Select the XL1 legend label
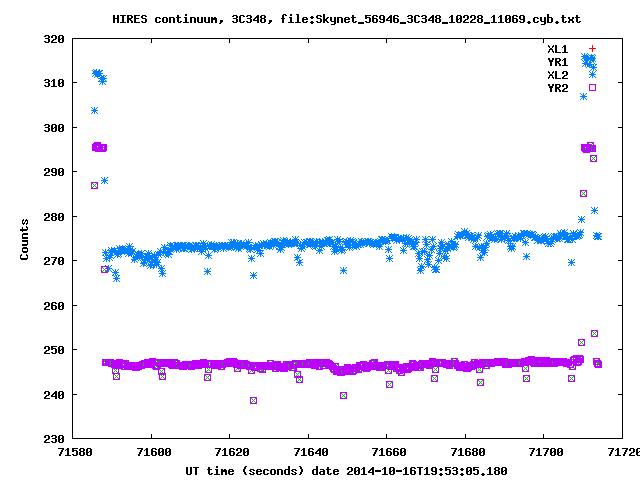This screenshot has height=480, width=640. (x=558, y=49)
